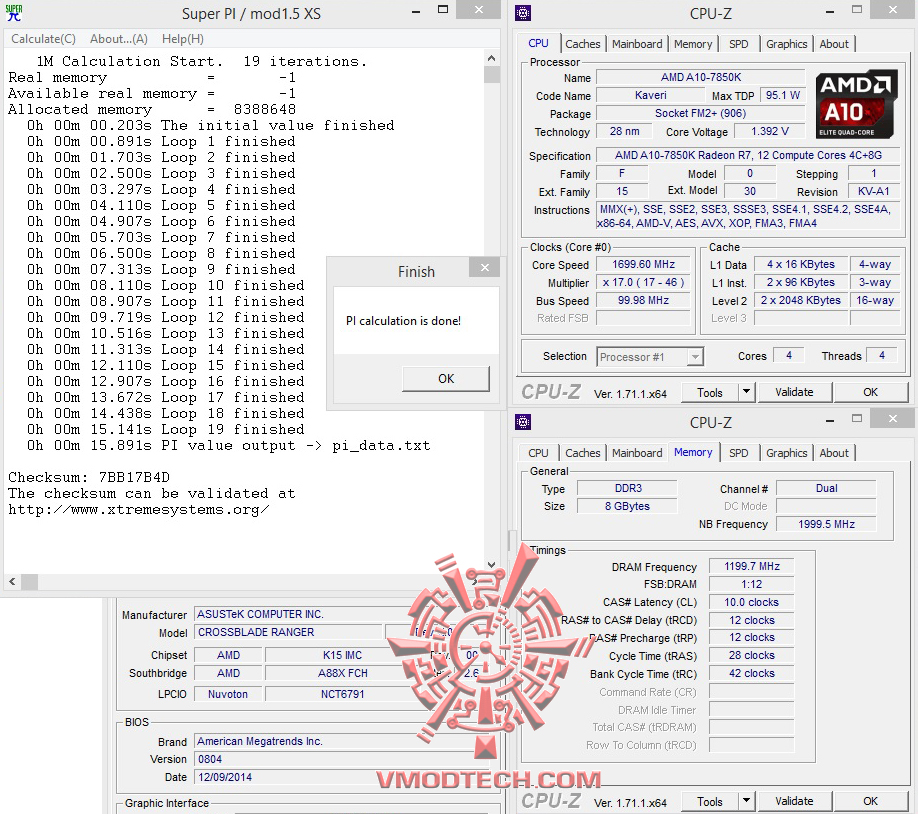The image size is (918, 814).
Task: Click scroll up arrow in Super PI output
Action: [x=491, y=58]
